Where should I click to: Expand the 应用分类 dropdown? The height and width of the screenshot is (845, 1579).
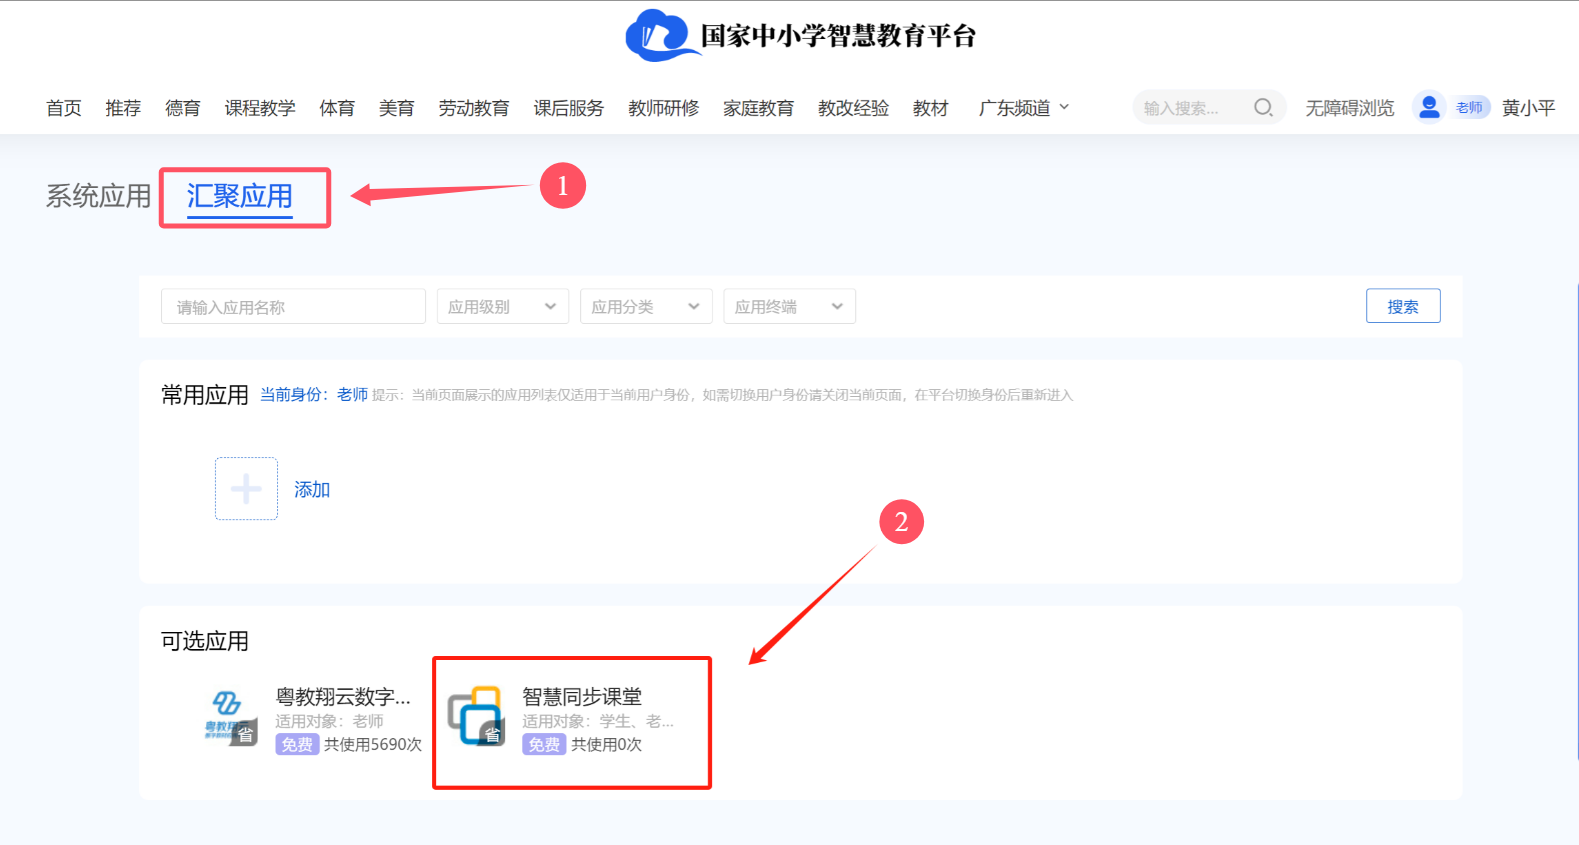pos(645,307)
